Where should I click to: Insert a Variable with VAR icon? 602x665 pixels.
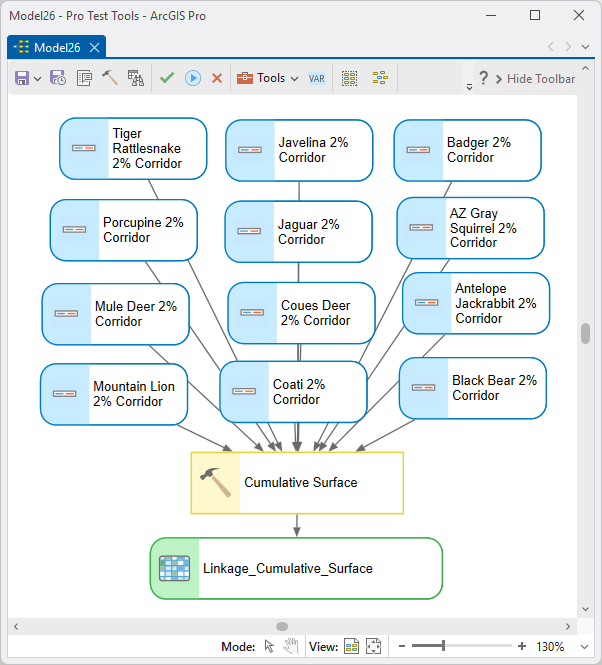click(317, 78)
